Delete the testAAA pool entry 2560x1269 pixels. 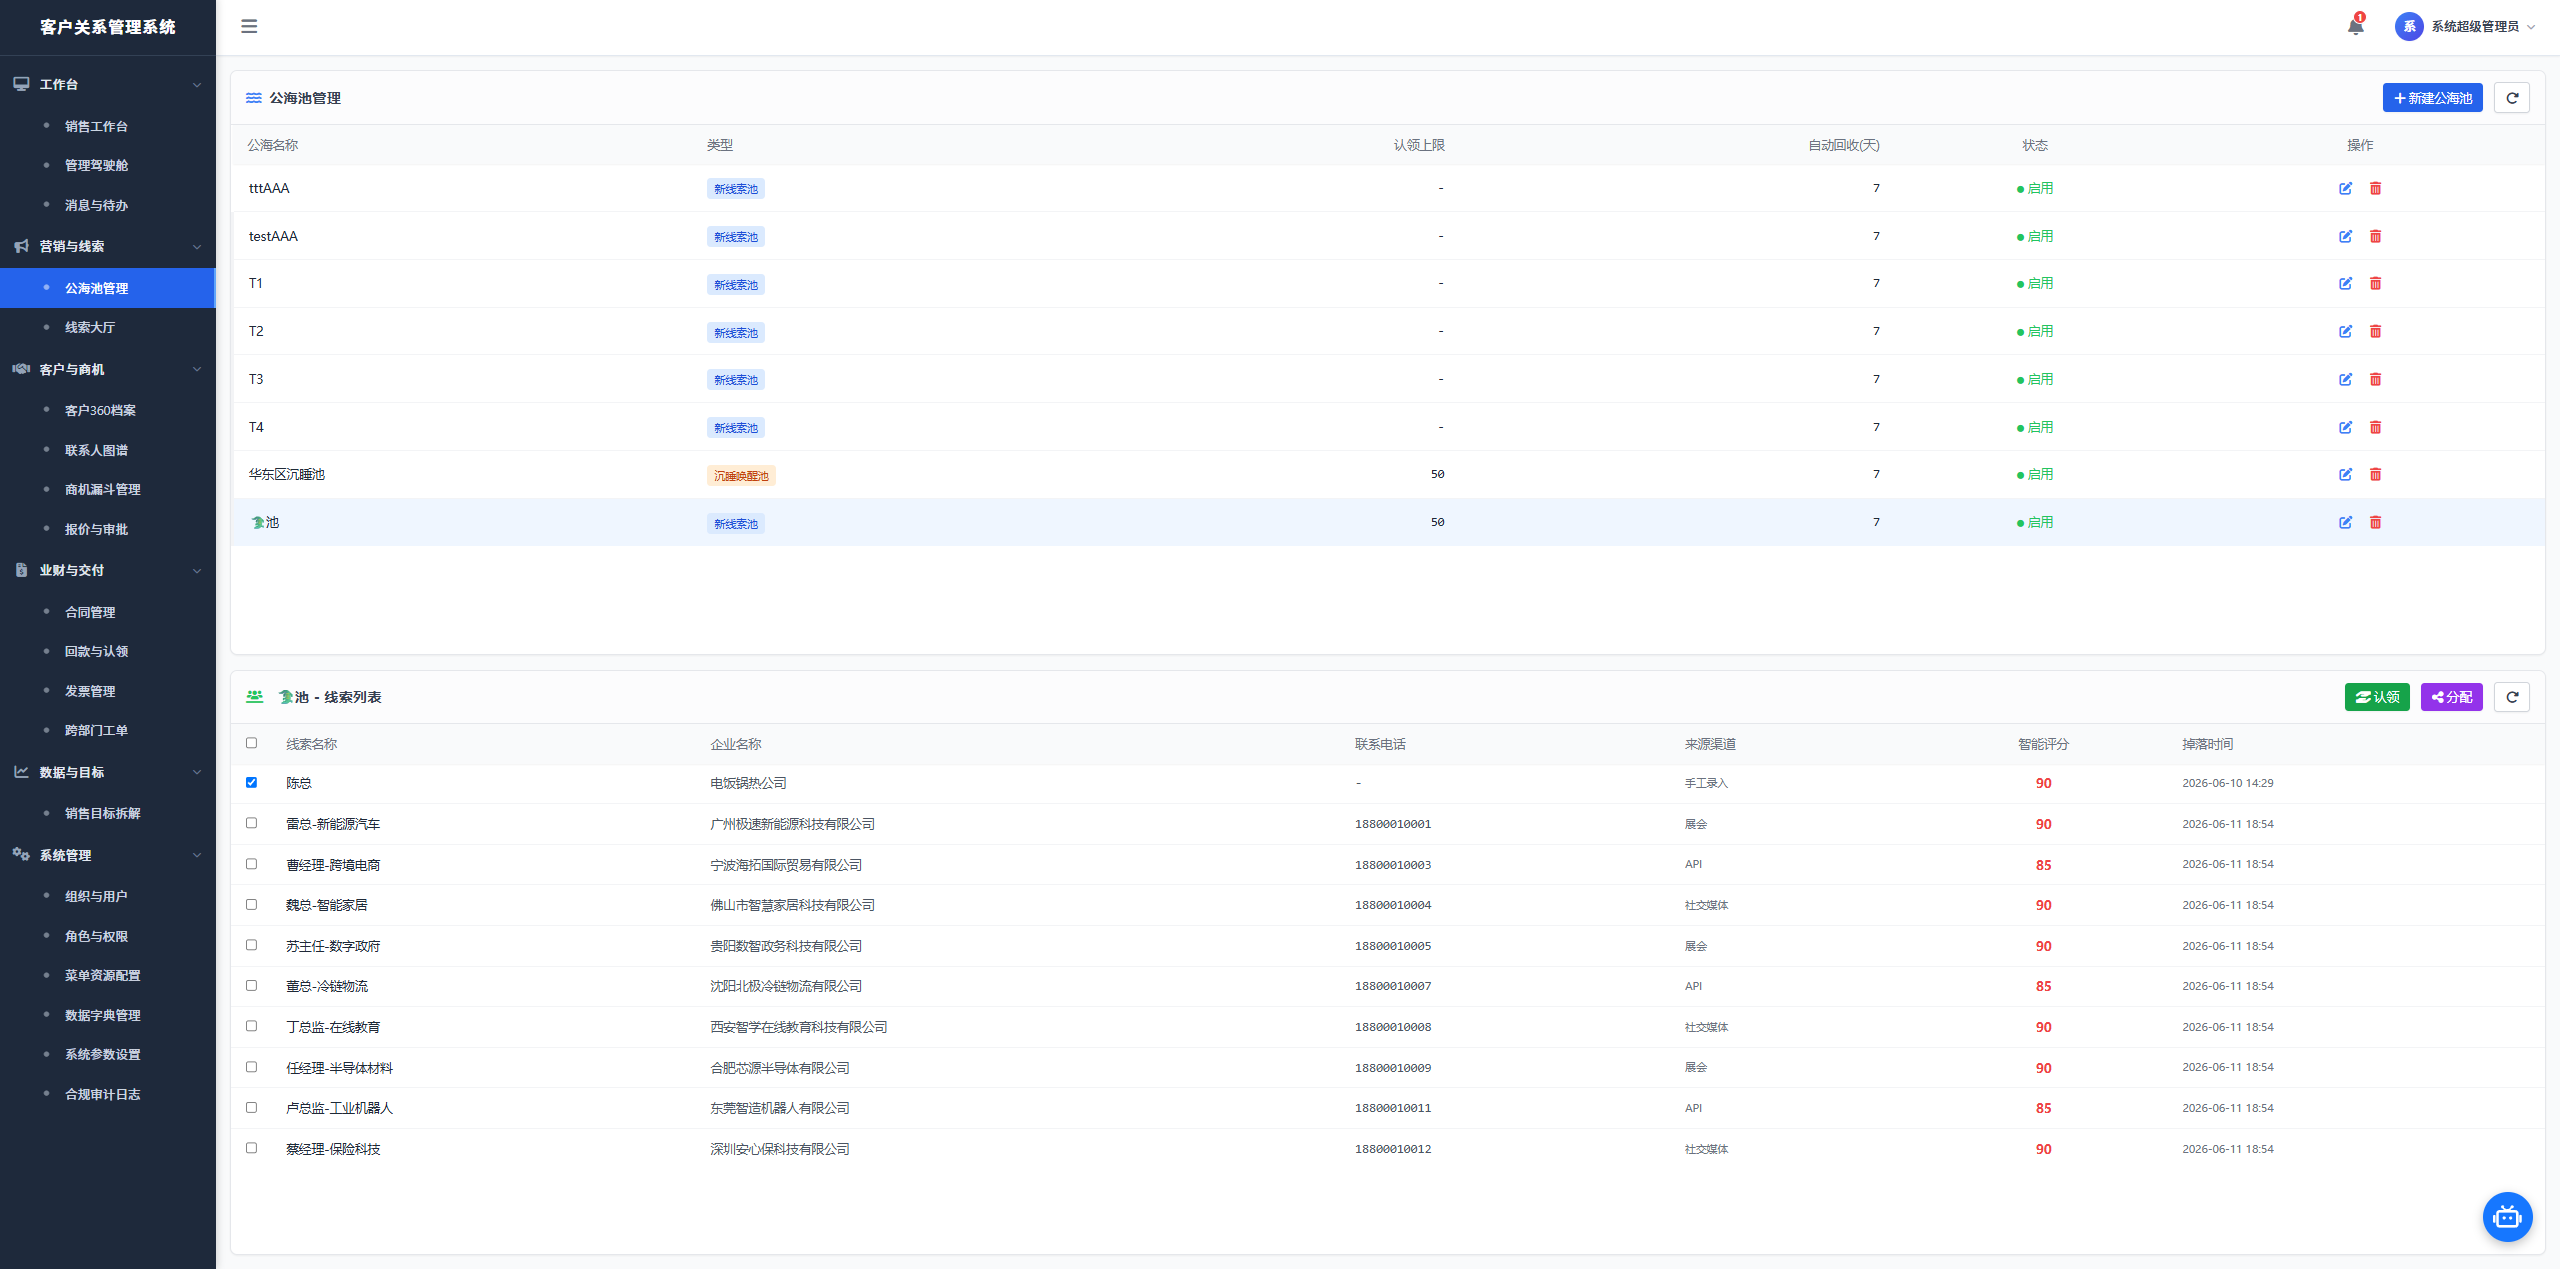(x=2375, y=236)
